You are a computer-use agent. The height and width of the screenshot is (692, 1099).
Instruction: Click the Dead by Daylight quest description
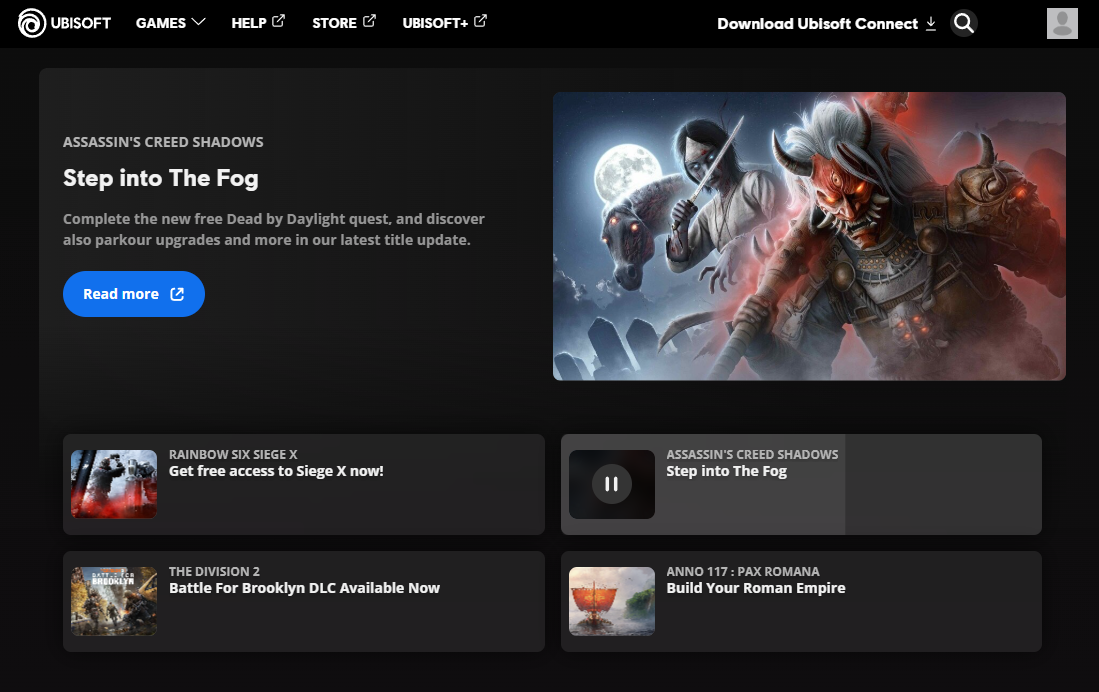[274, 229]
